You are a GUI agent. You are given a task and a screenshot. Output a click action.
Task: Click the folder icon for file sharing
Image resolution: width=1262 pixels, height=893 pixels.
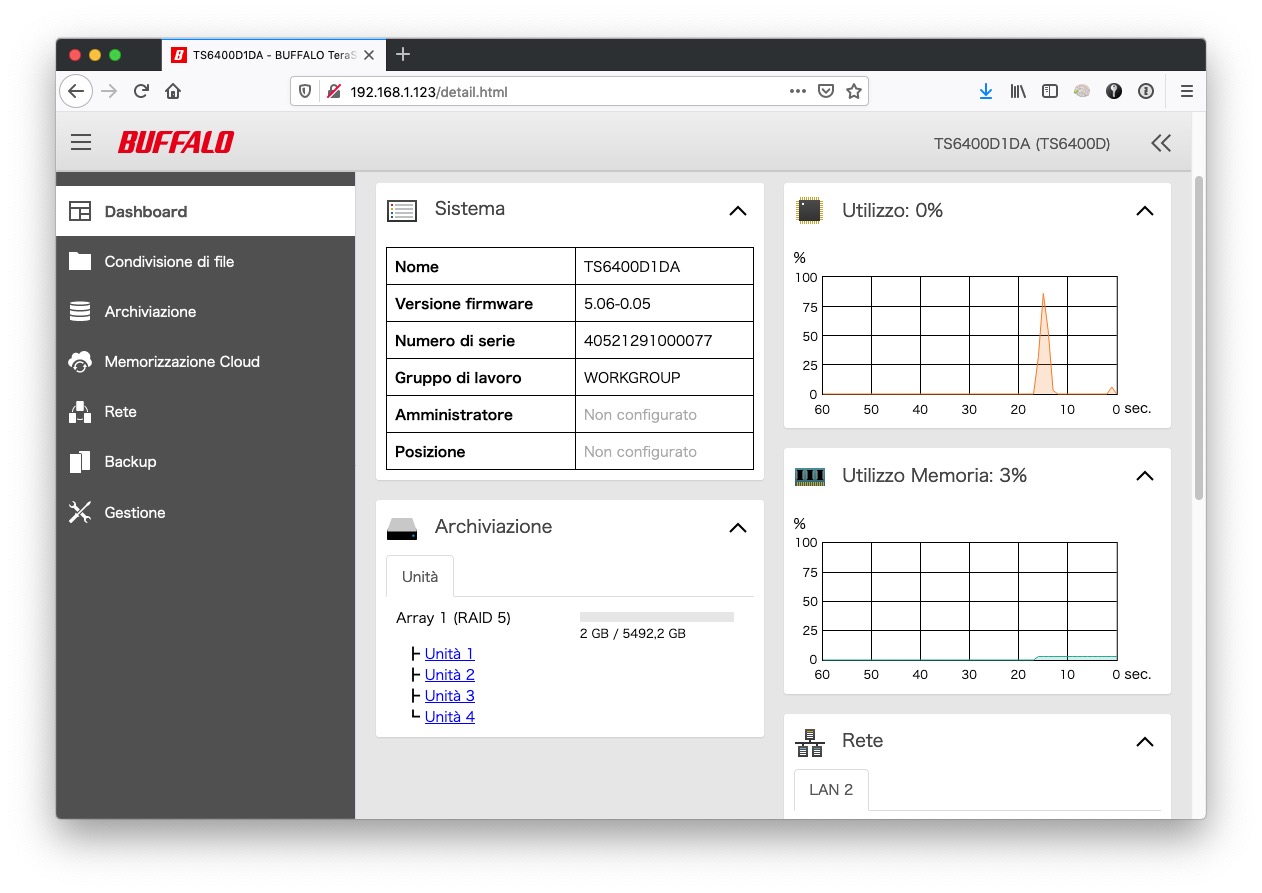point(80,261)
